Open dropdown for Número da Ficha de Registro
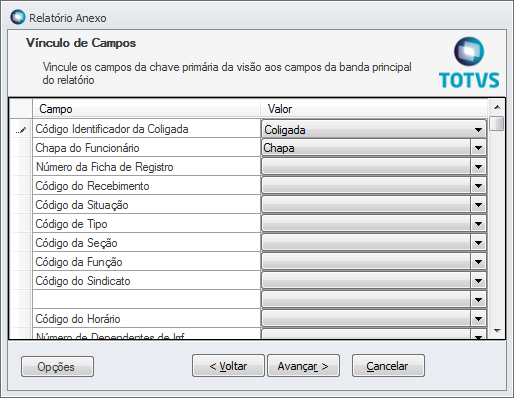 tap(478, 167)
